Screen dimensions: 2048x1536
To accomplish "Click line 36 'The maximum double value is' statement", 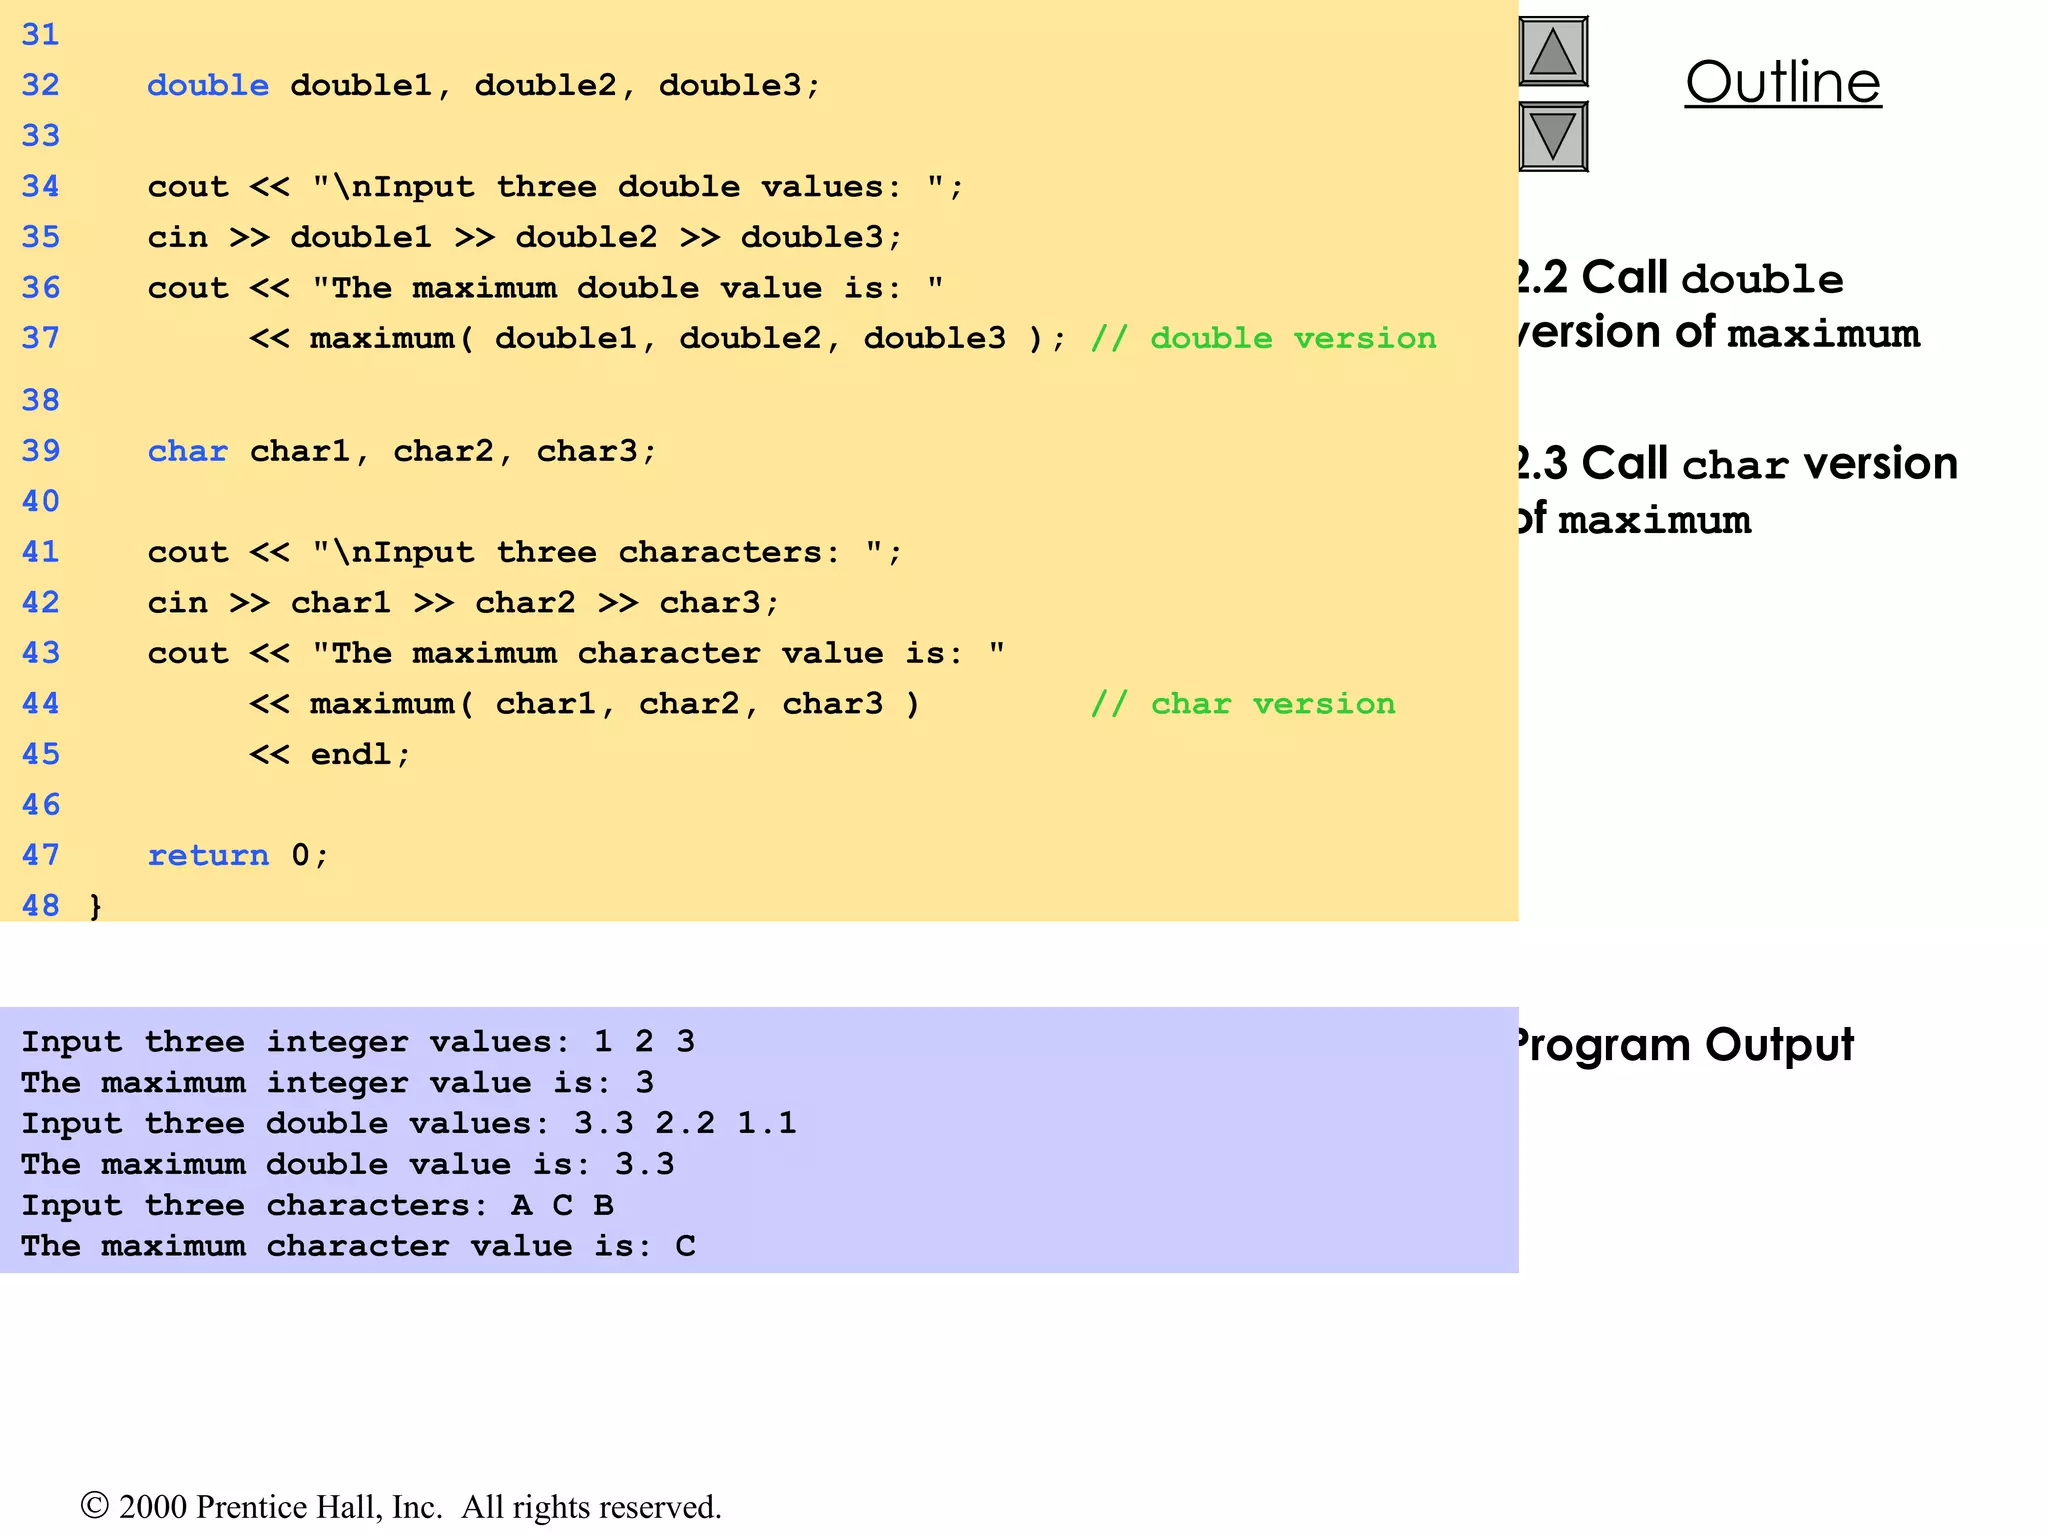I will coord(545,288).
